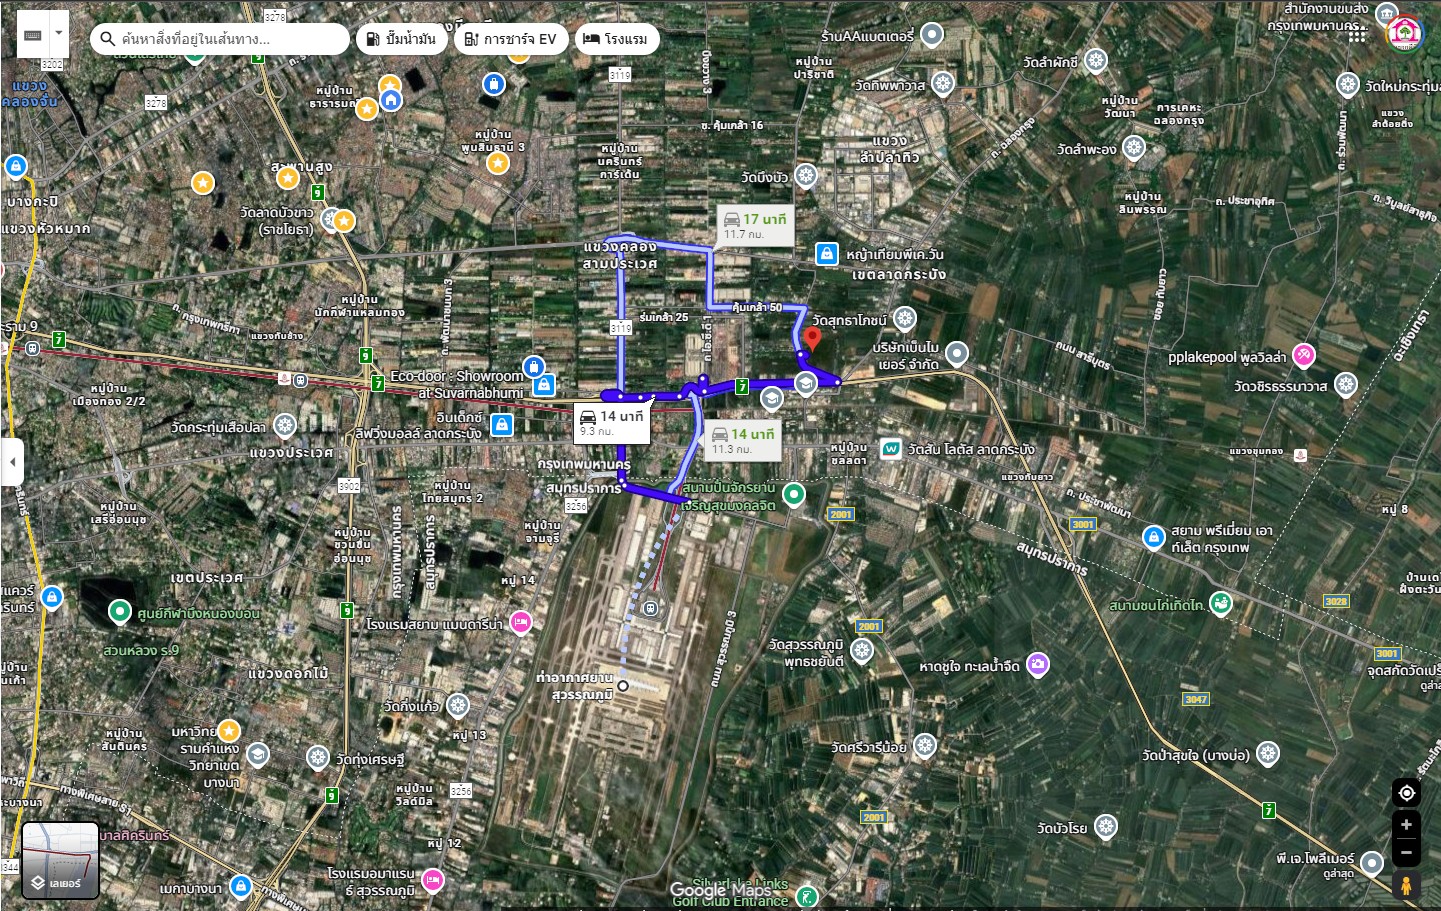Select the 14 นาที 9.3 กม. route
Image resolution: width=1441 pixels, height=911 pixels.
click(612, 422)
